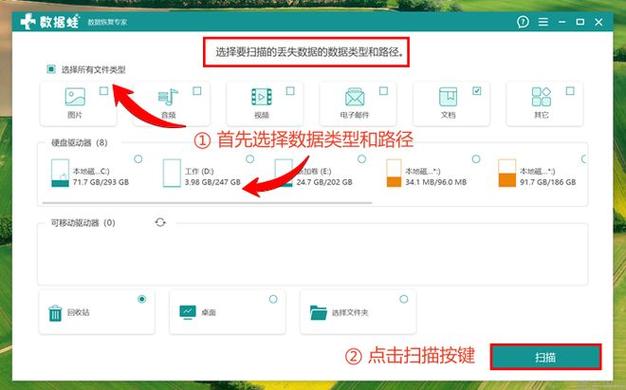This screenshot has height=390, width=626.
Task: Click the 图片 picture type icon
Action: (x=75, y=97)
